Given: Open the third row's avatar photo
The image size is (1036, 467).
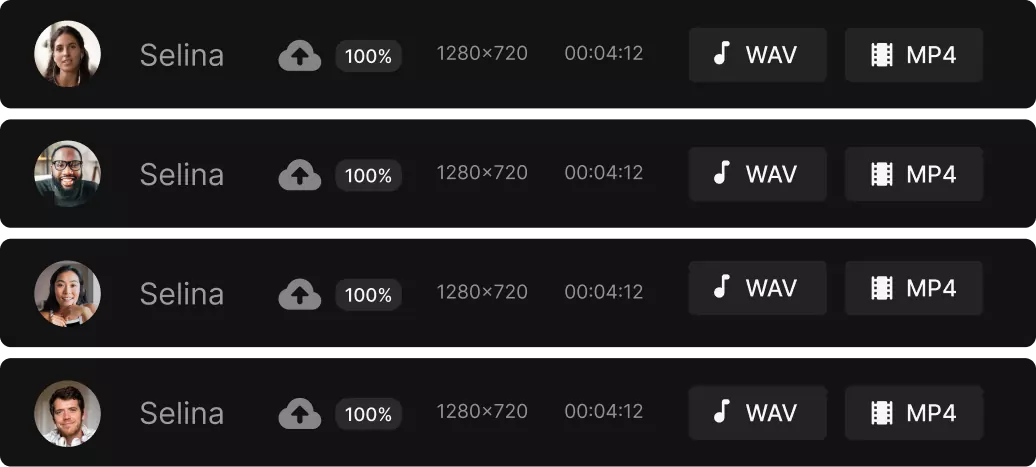Looking at the screenshot, I should pyautogui.click(x=67, y=294).
